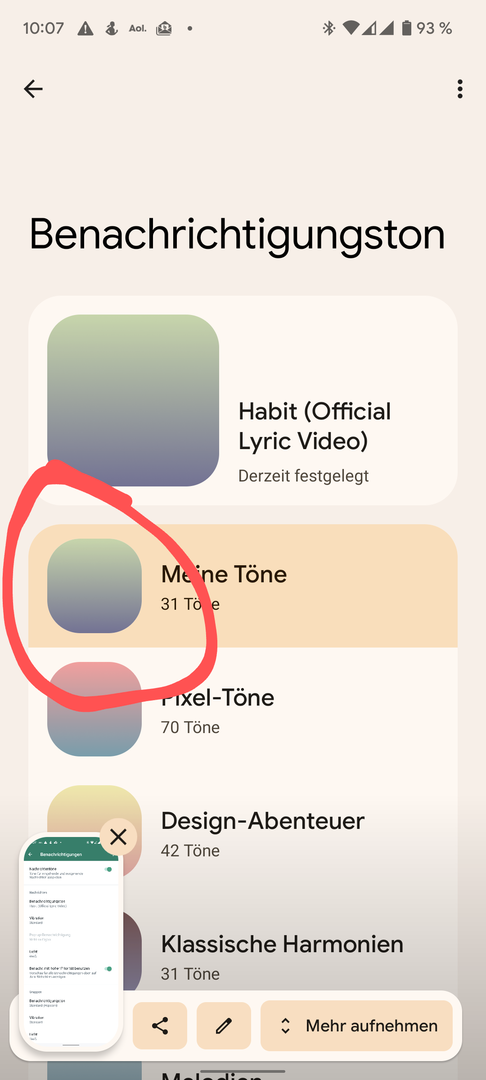
Task: Tap the Design-Abenteuer gradient icon
Action: (x=94, y=832)
